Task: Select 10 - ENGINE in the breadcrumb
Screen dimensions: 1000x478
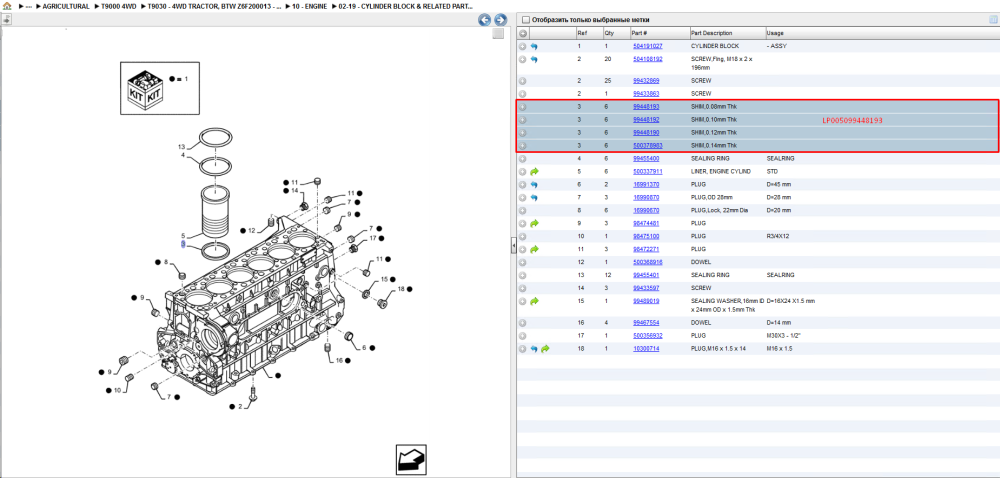Action: [309, 6]
